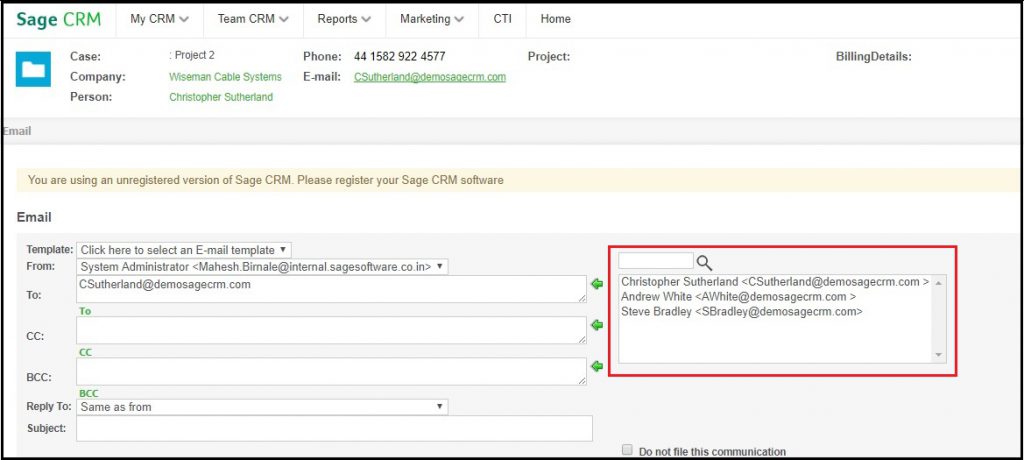The image size is (1024, 460).
Task: Click the phone number 44 1582 922 4577
Action: click(x=400, y=56)
